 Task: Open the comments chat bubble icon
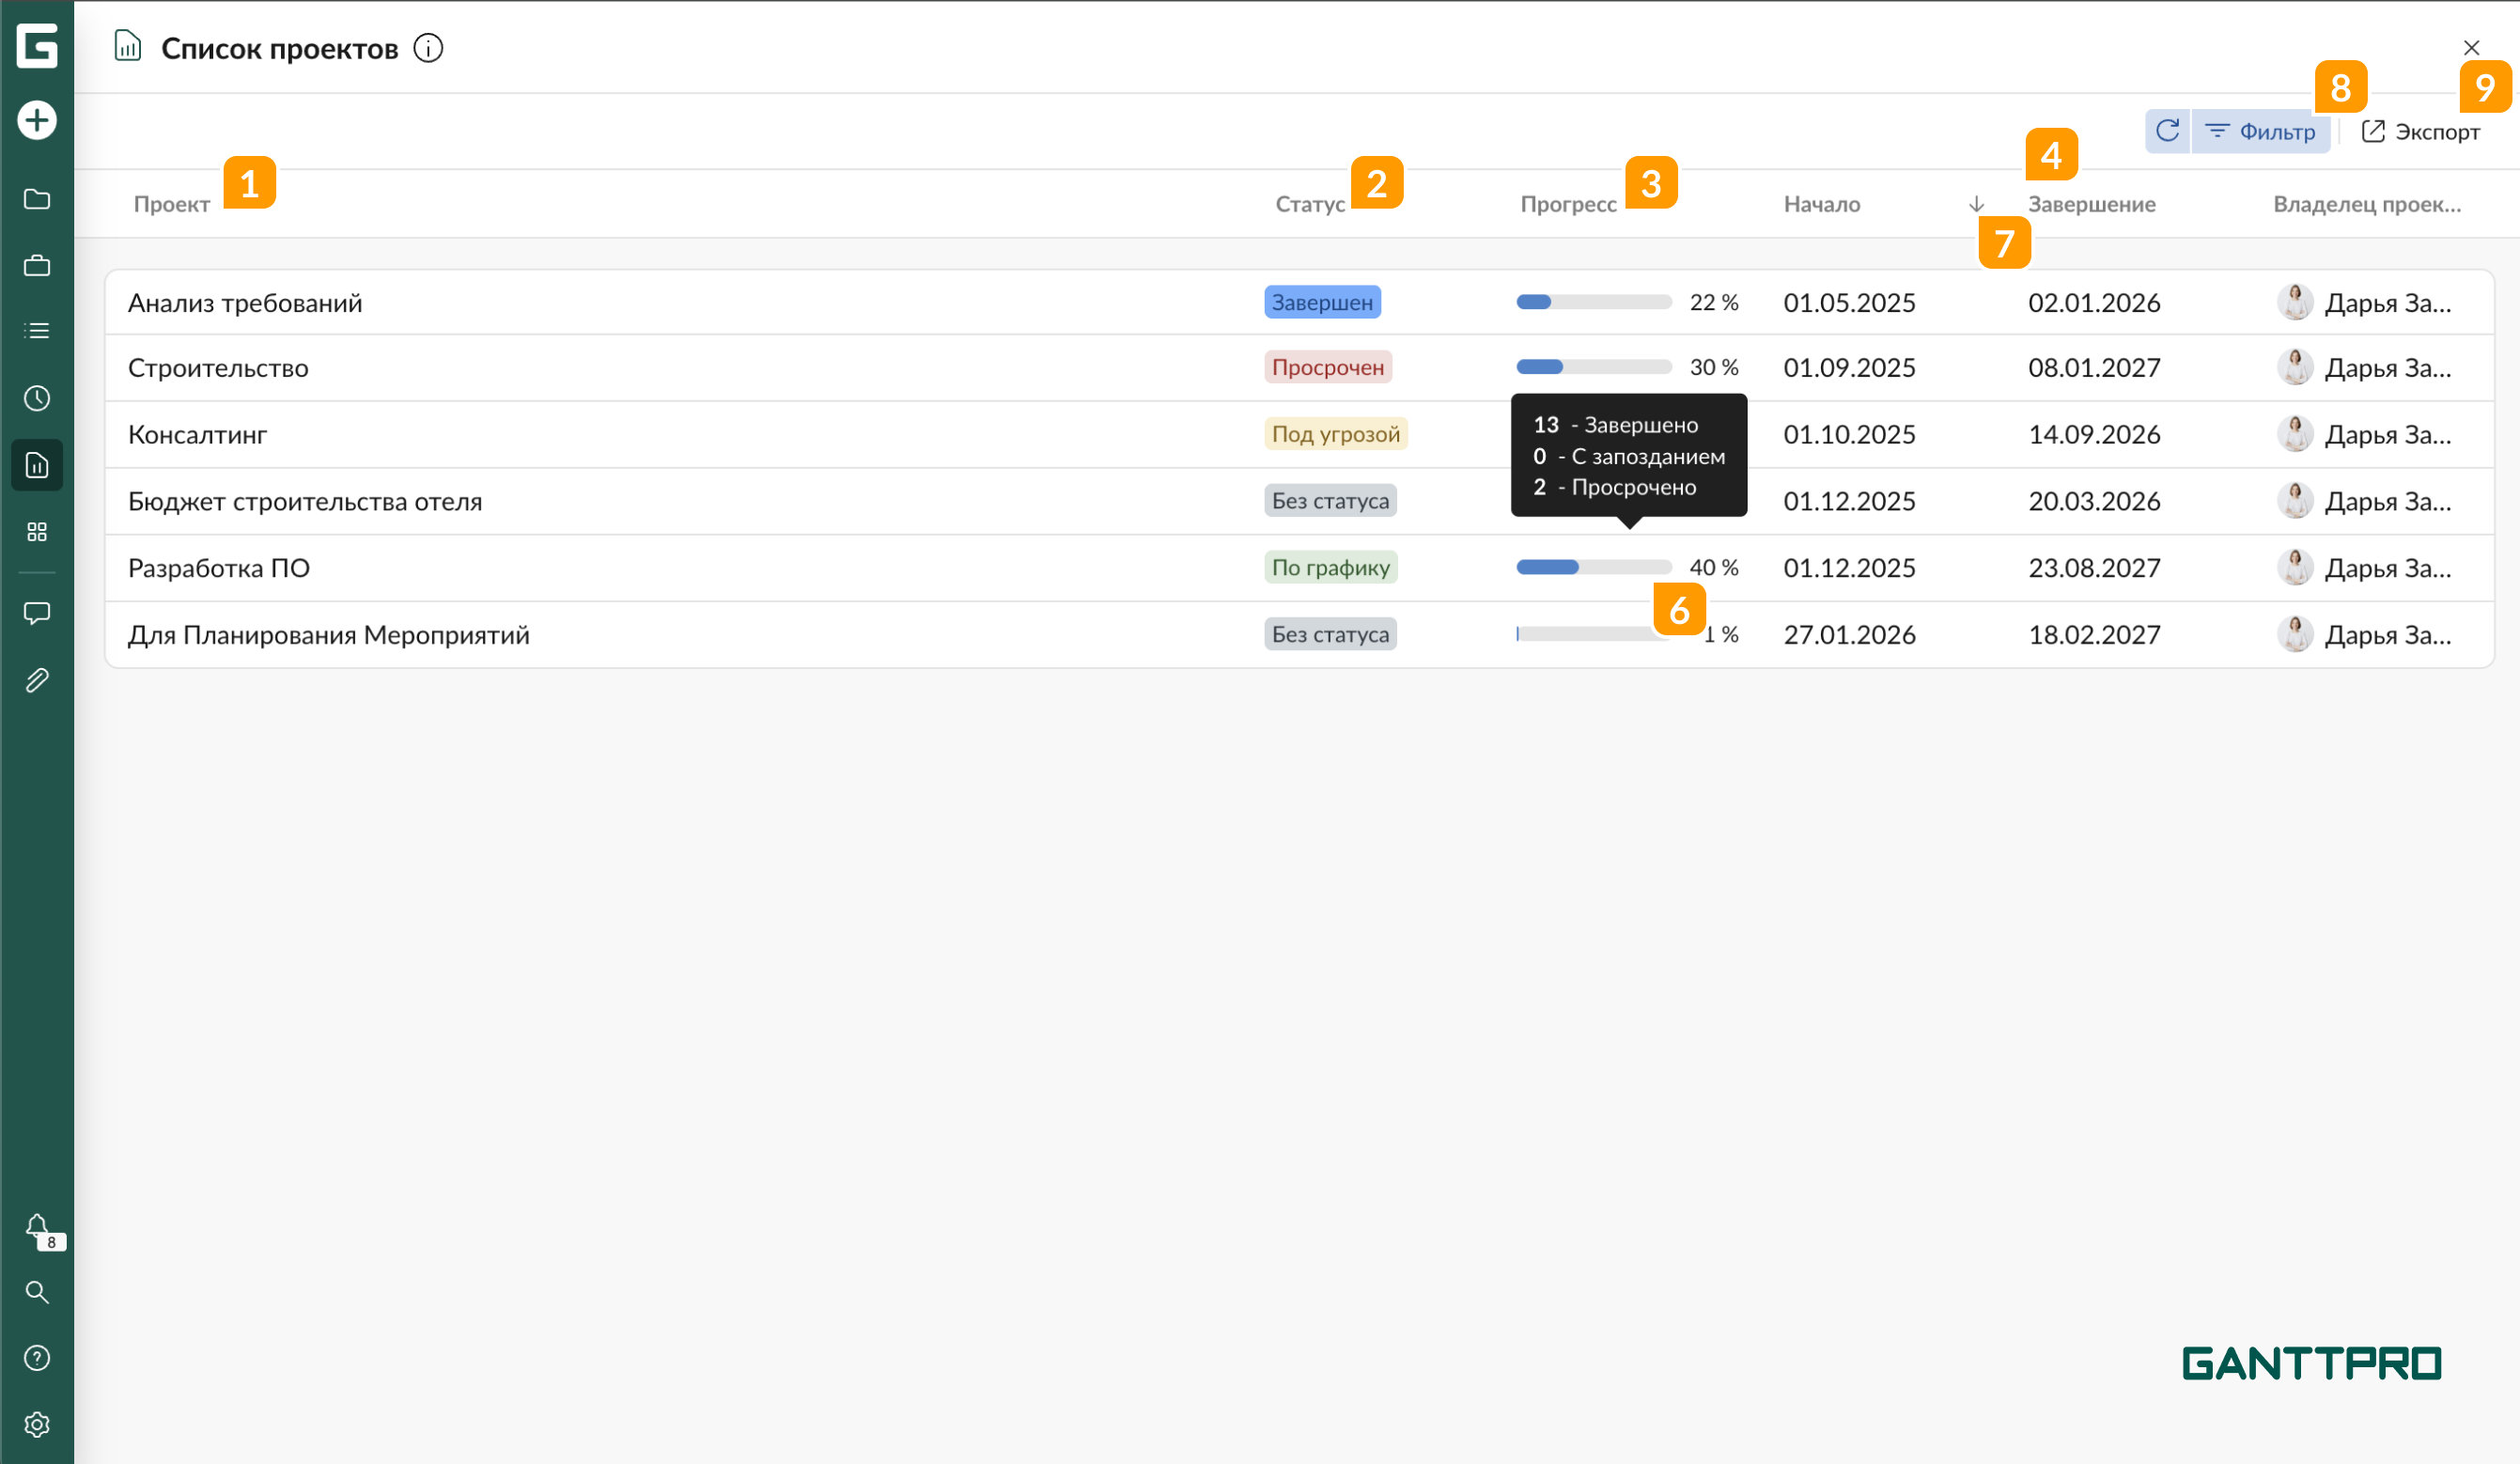[x=37, y=613]
